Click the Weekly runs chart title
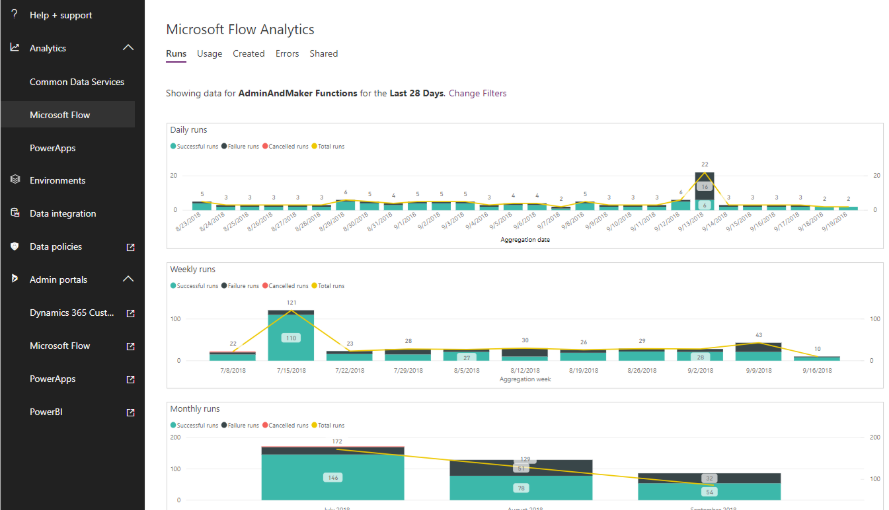 193,269
